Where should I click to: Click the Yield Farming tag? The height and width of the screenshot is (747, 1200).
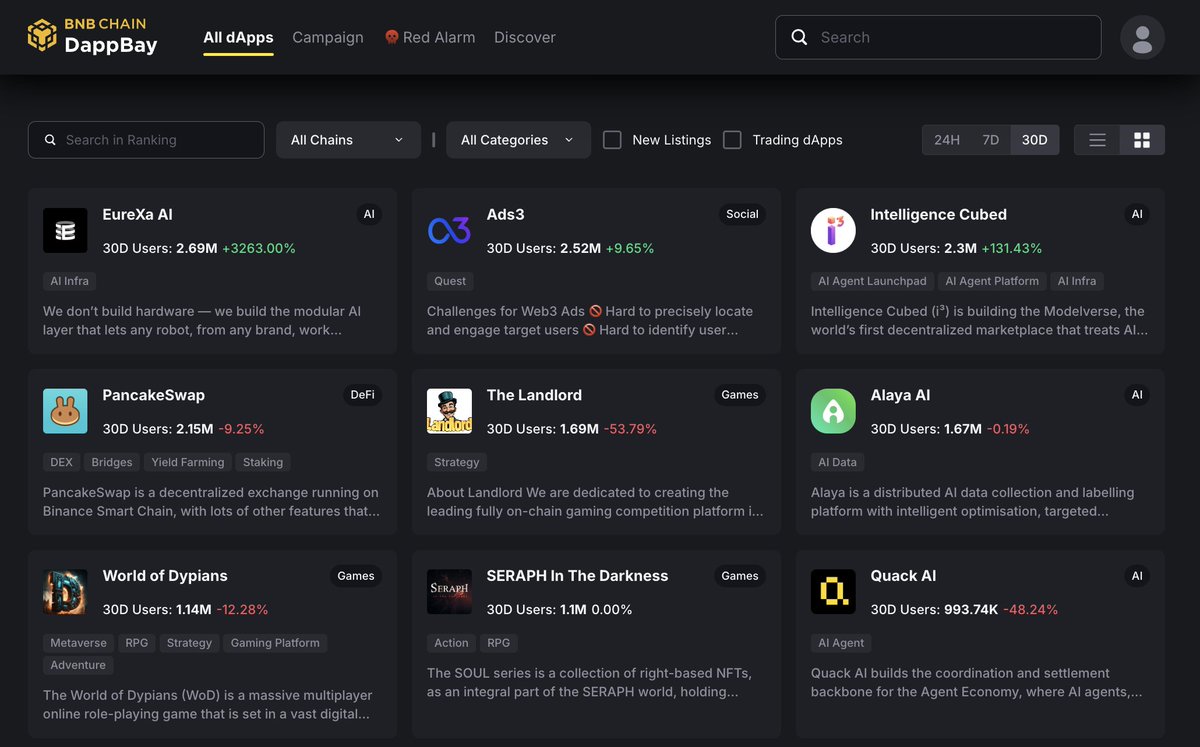tap(188, 462)
